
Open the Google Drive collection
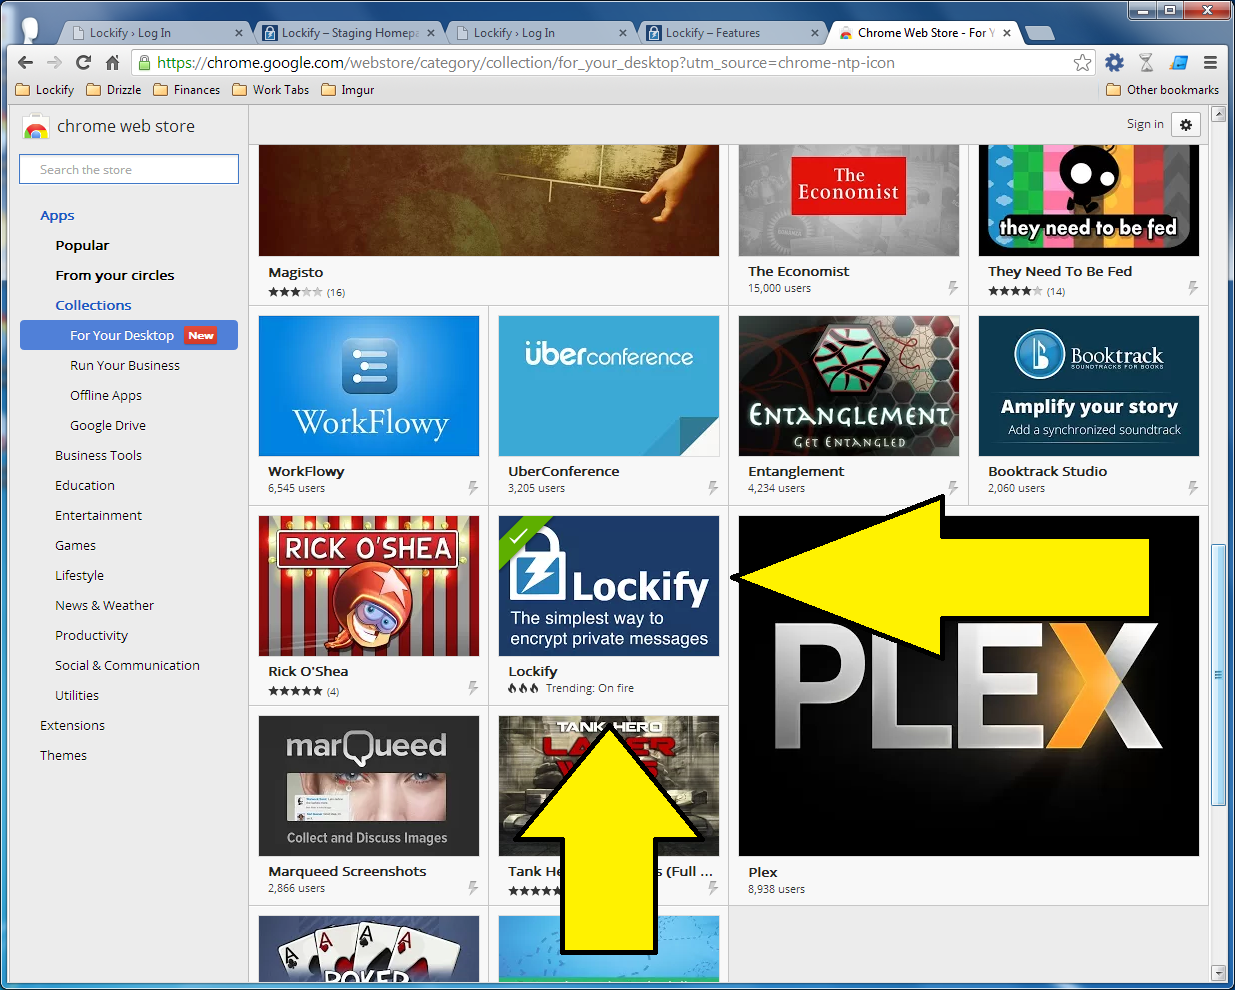pyautogui.click(x=108, y=425)
